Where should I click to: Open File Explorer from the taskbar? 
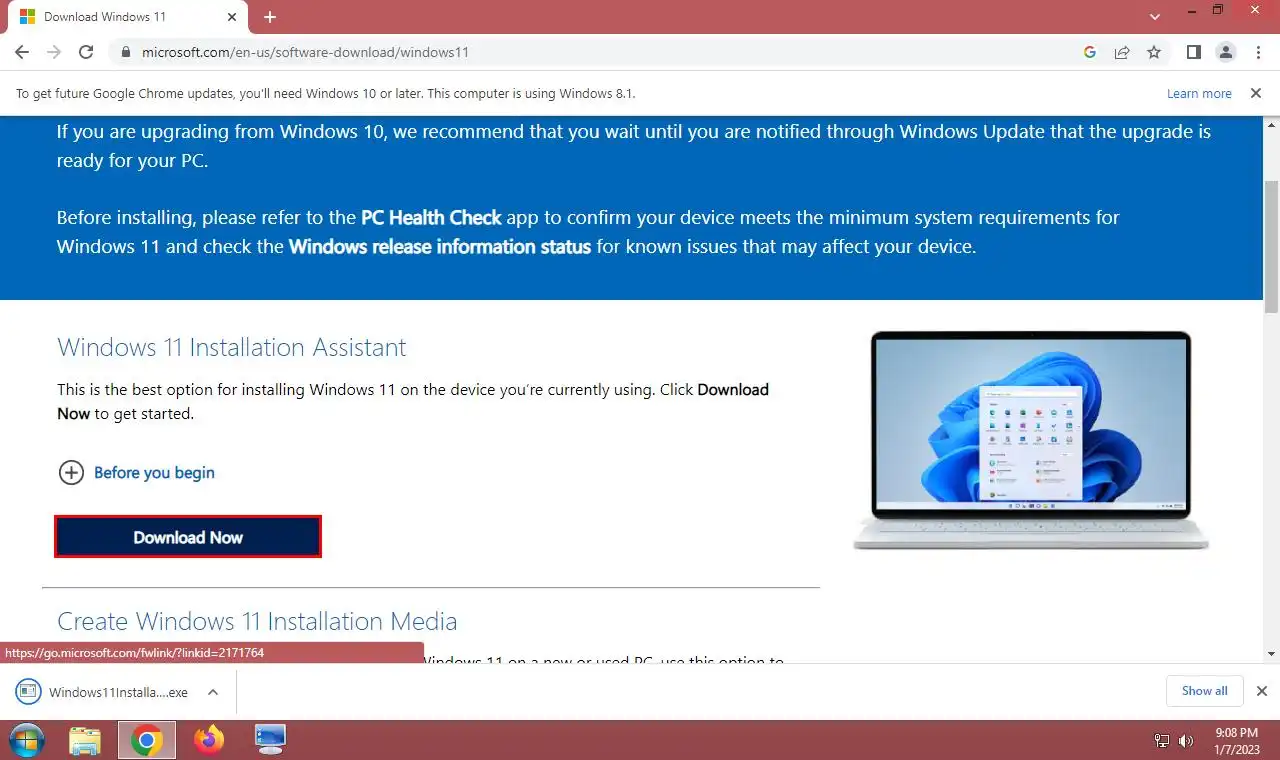(85, 740)
